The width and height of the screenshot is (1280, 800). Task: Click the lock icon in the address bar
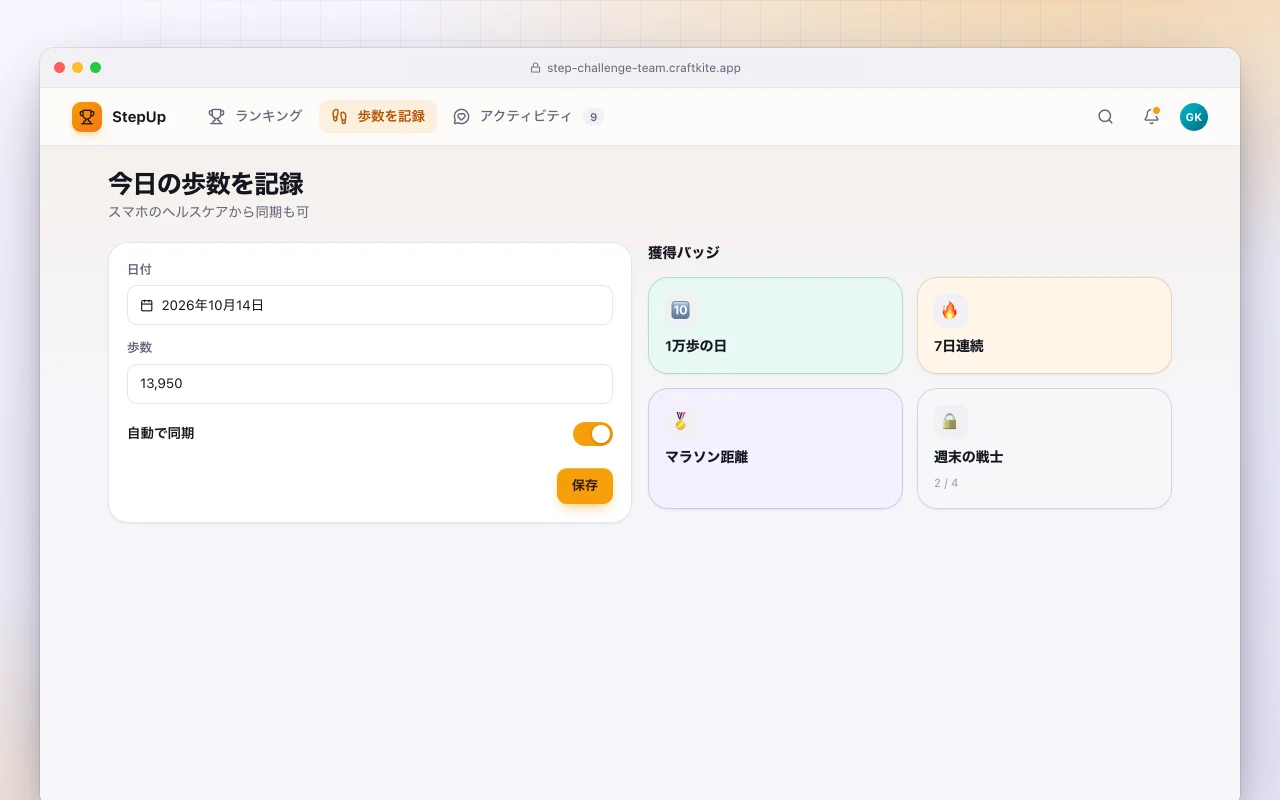(535, 68)
